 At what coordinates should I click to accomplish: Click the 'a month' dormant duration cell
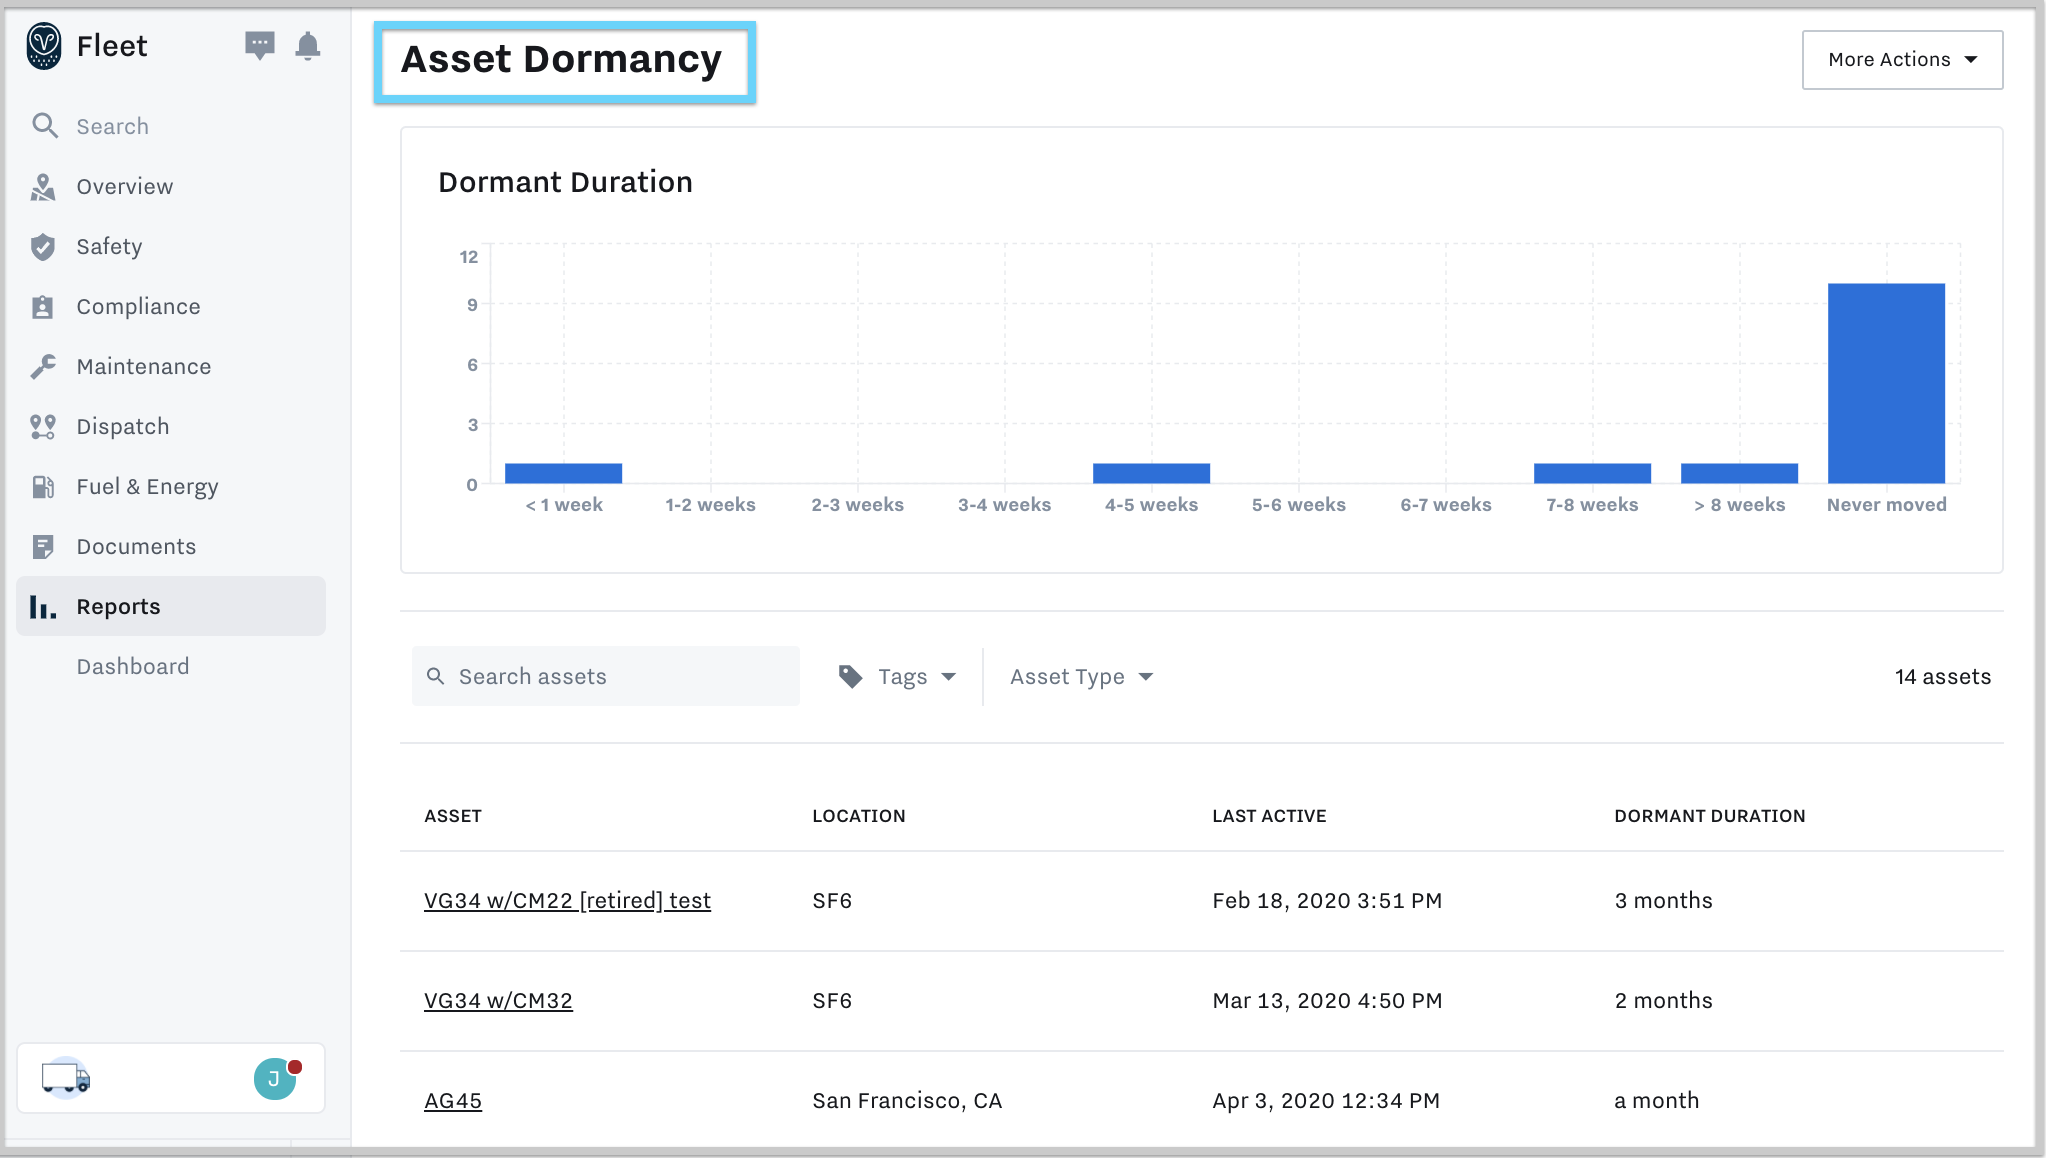click(x=1656, y=1101)
